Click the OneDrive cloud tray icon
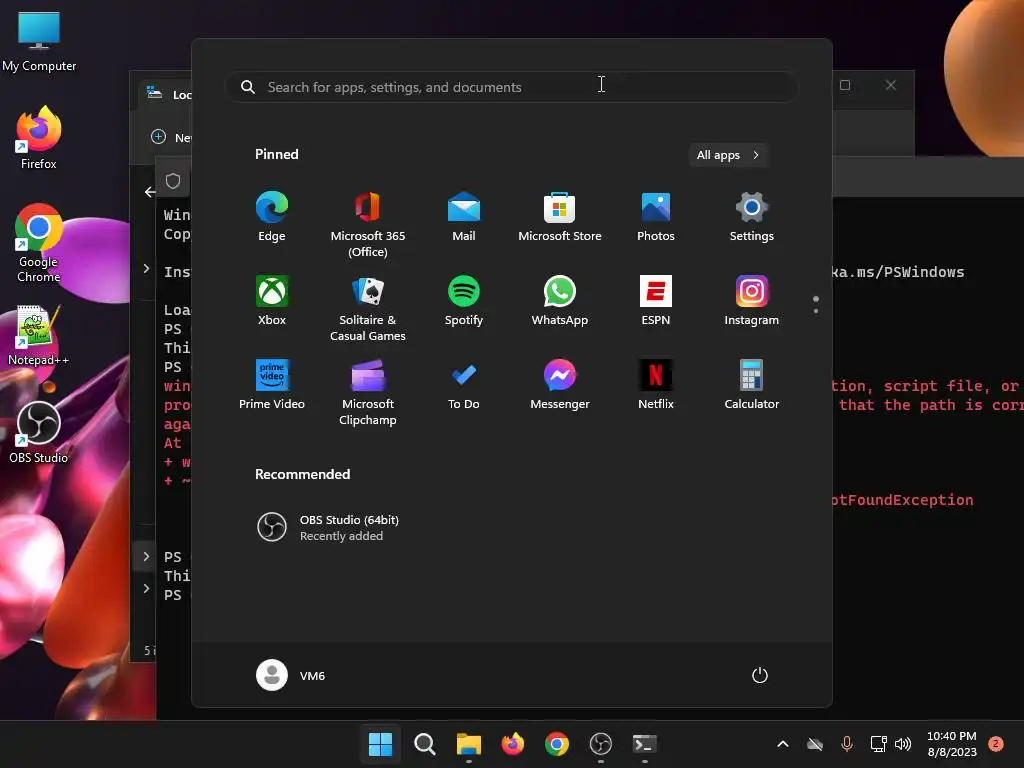Viewport: 1024px width, 768px height. [815, 744]
